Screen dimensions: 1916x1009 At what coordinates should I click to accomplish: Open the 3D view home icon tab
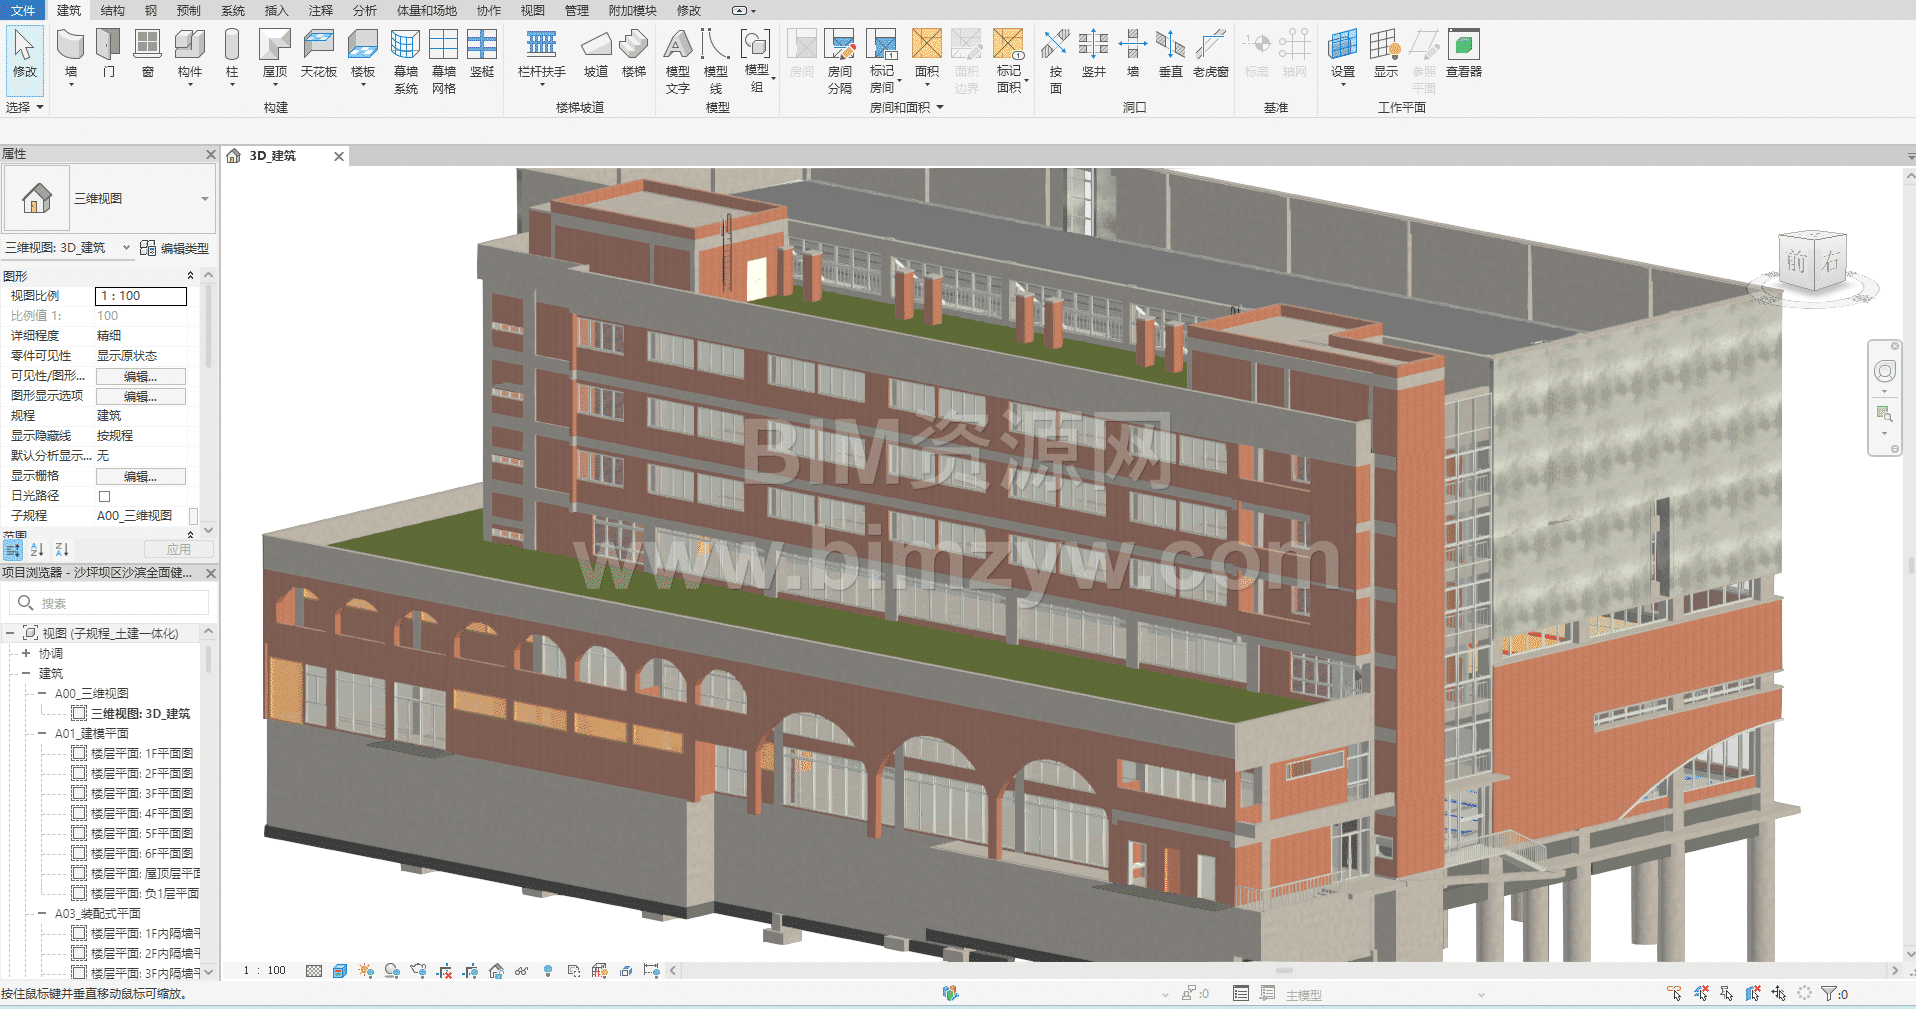click(234, 156)
